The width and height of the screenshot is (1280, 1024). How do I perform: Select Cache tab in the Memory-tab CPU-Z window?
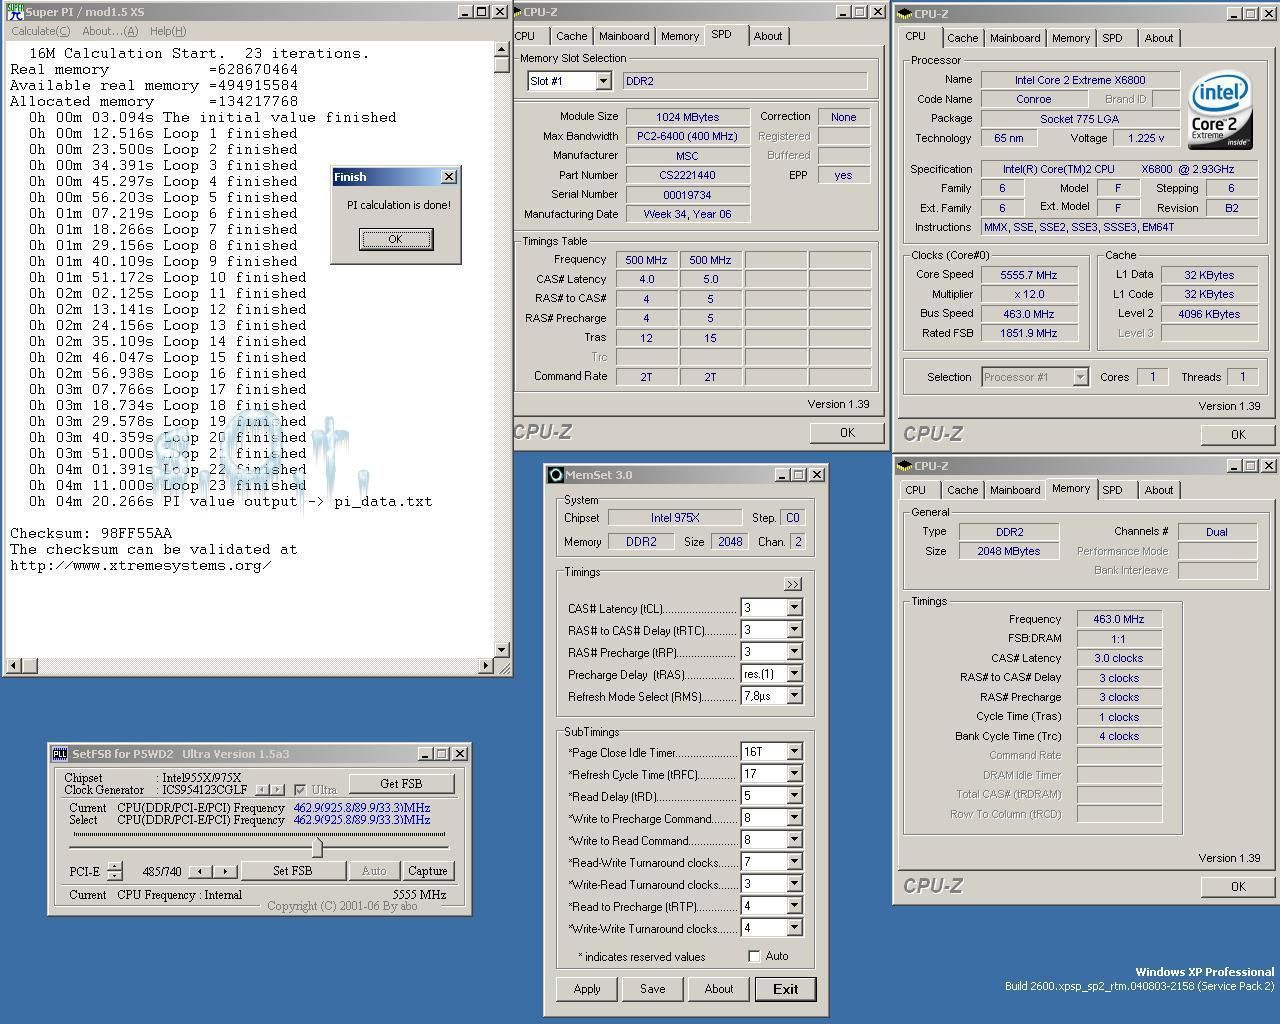point(962,490)
